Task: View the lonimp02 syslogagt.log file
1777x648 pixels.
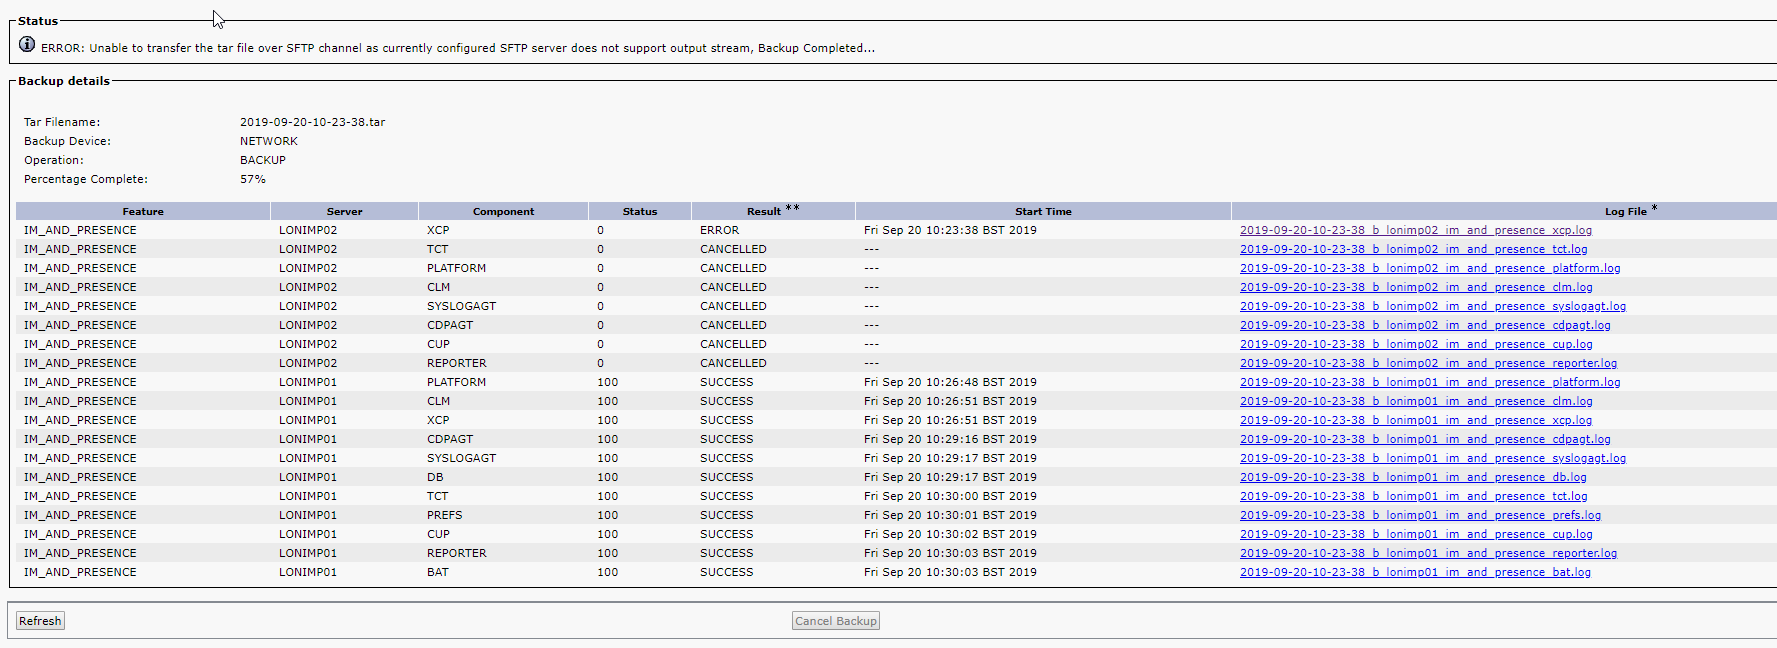Action: [x=1432, y=306]
